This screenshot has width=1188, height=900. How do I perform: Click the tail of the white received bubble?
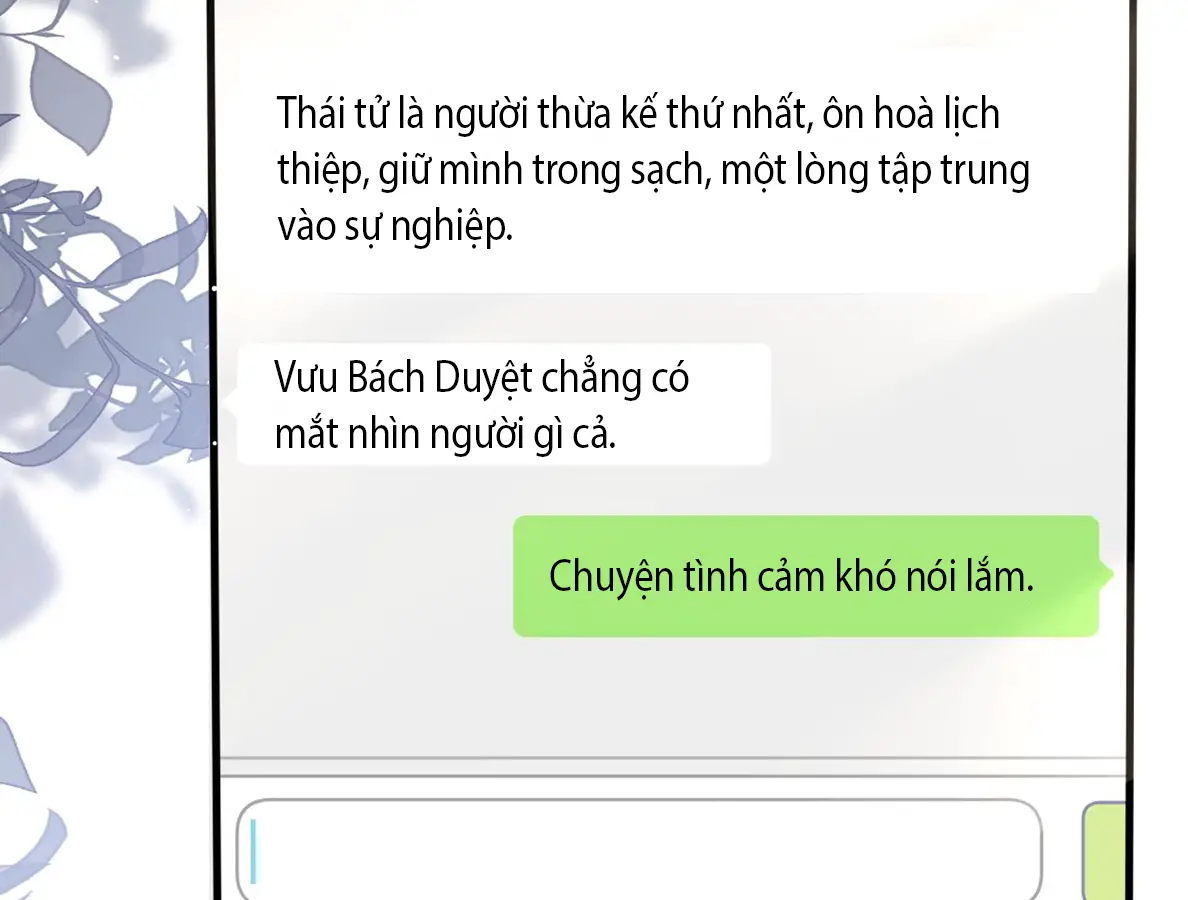232,396
